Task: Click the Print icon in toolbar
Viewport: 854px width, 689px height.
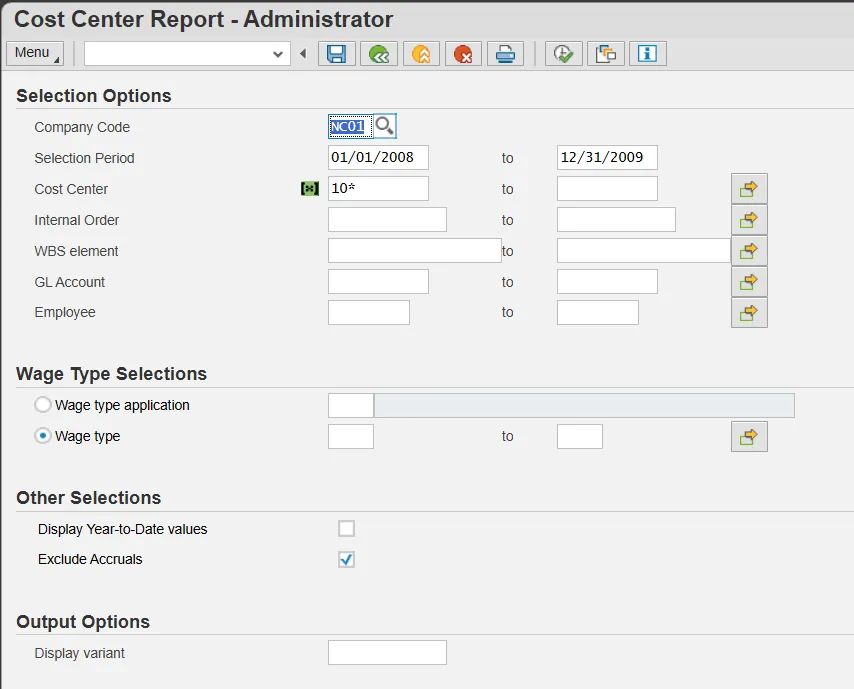Action: coord(505,54)
